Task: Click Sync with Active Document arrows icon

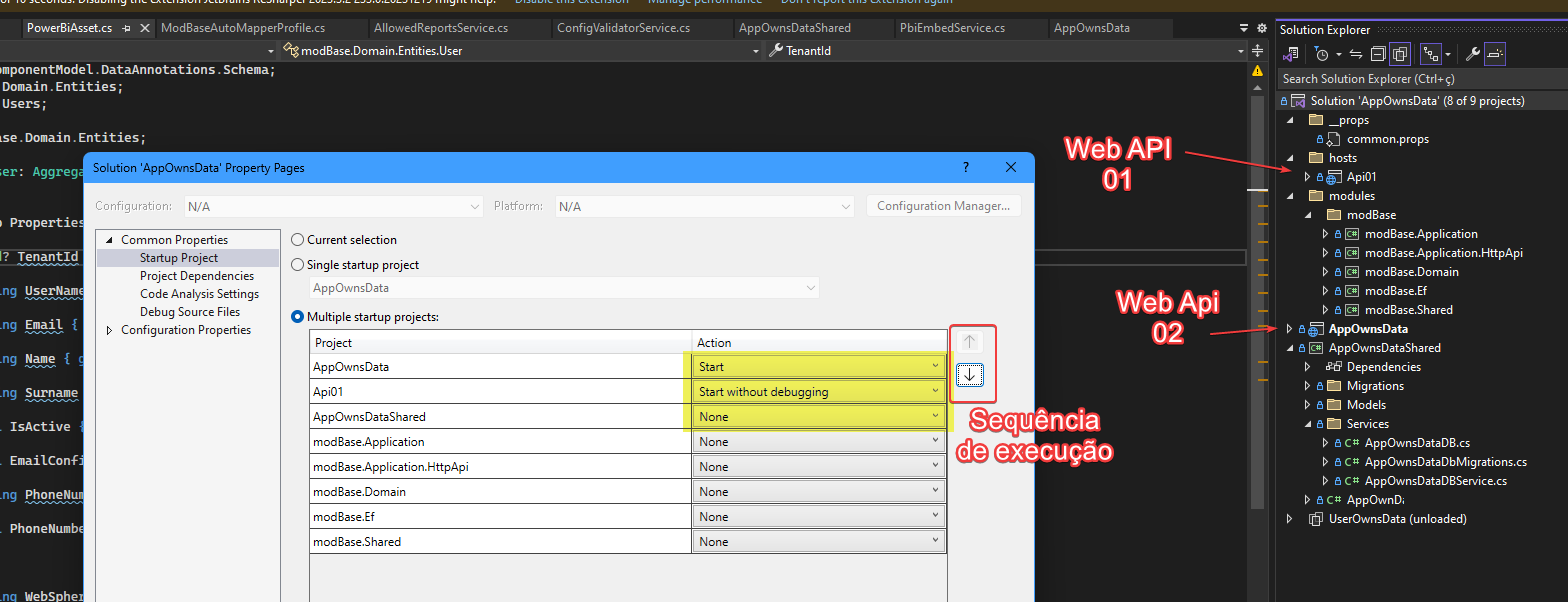Action: coord(1356,53)
